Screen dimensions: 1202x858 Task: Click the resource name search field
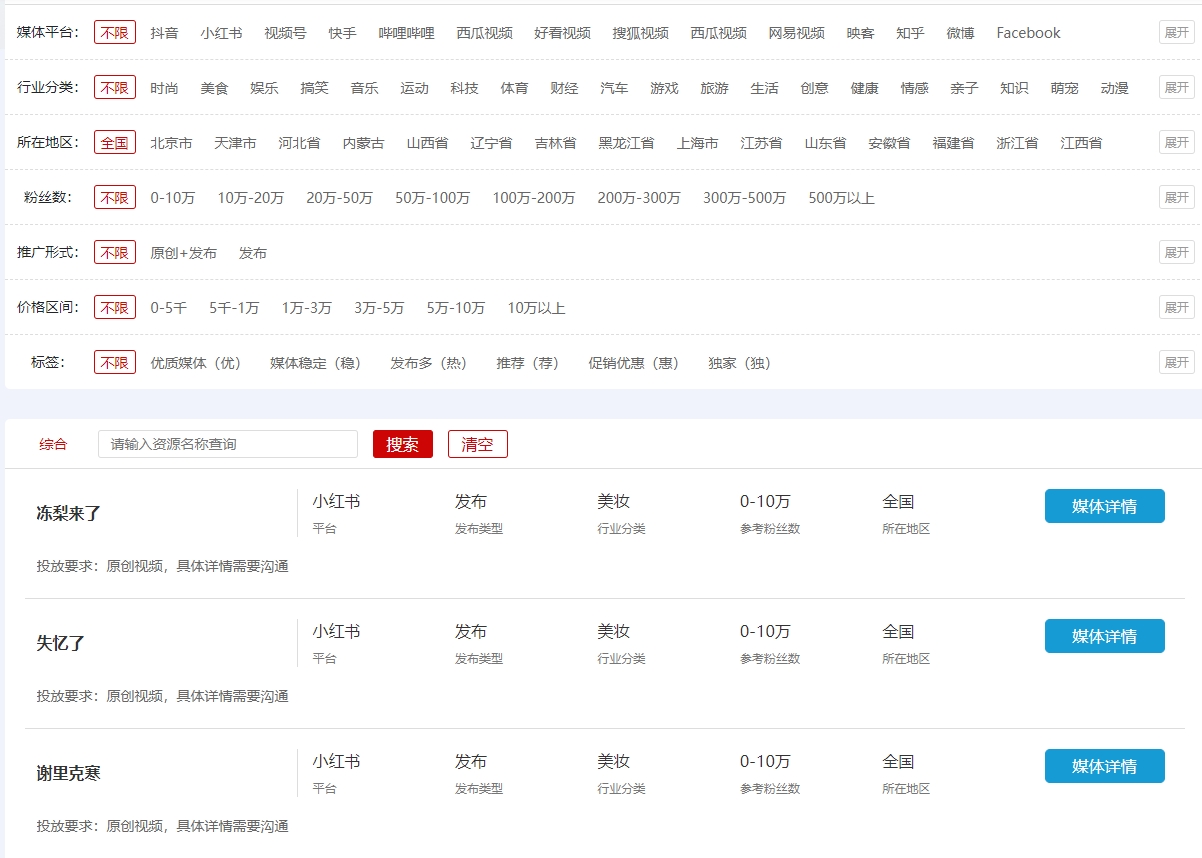227,444
